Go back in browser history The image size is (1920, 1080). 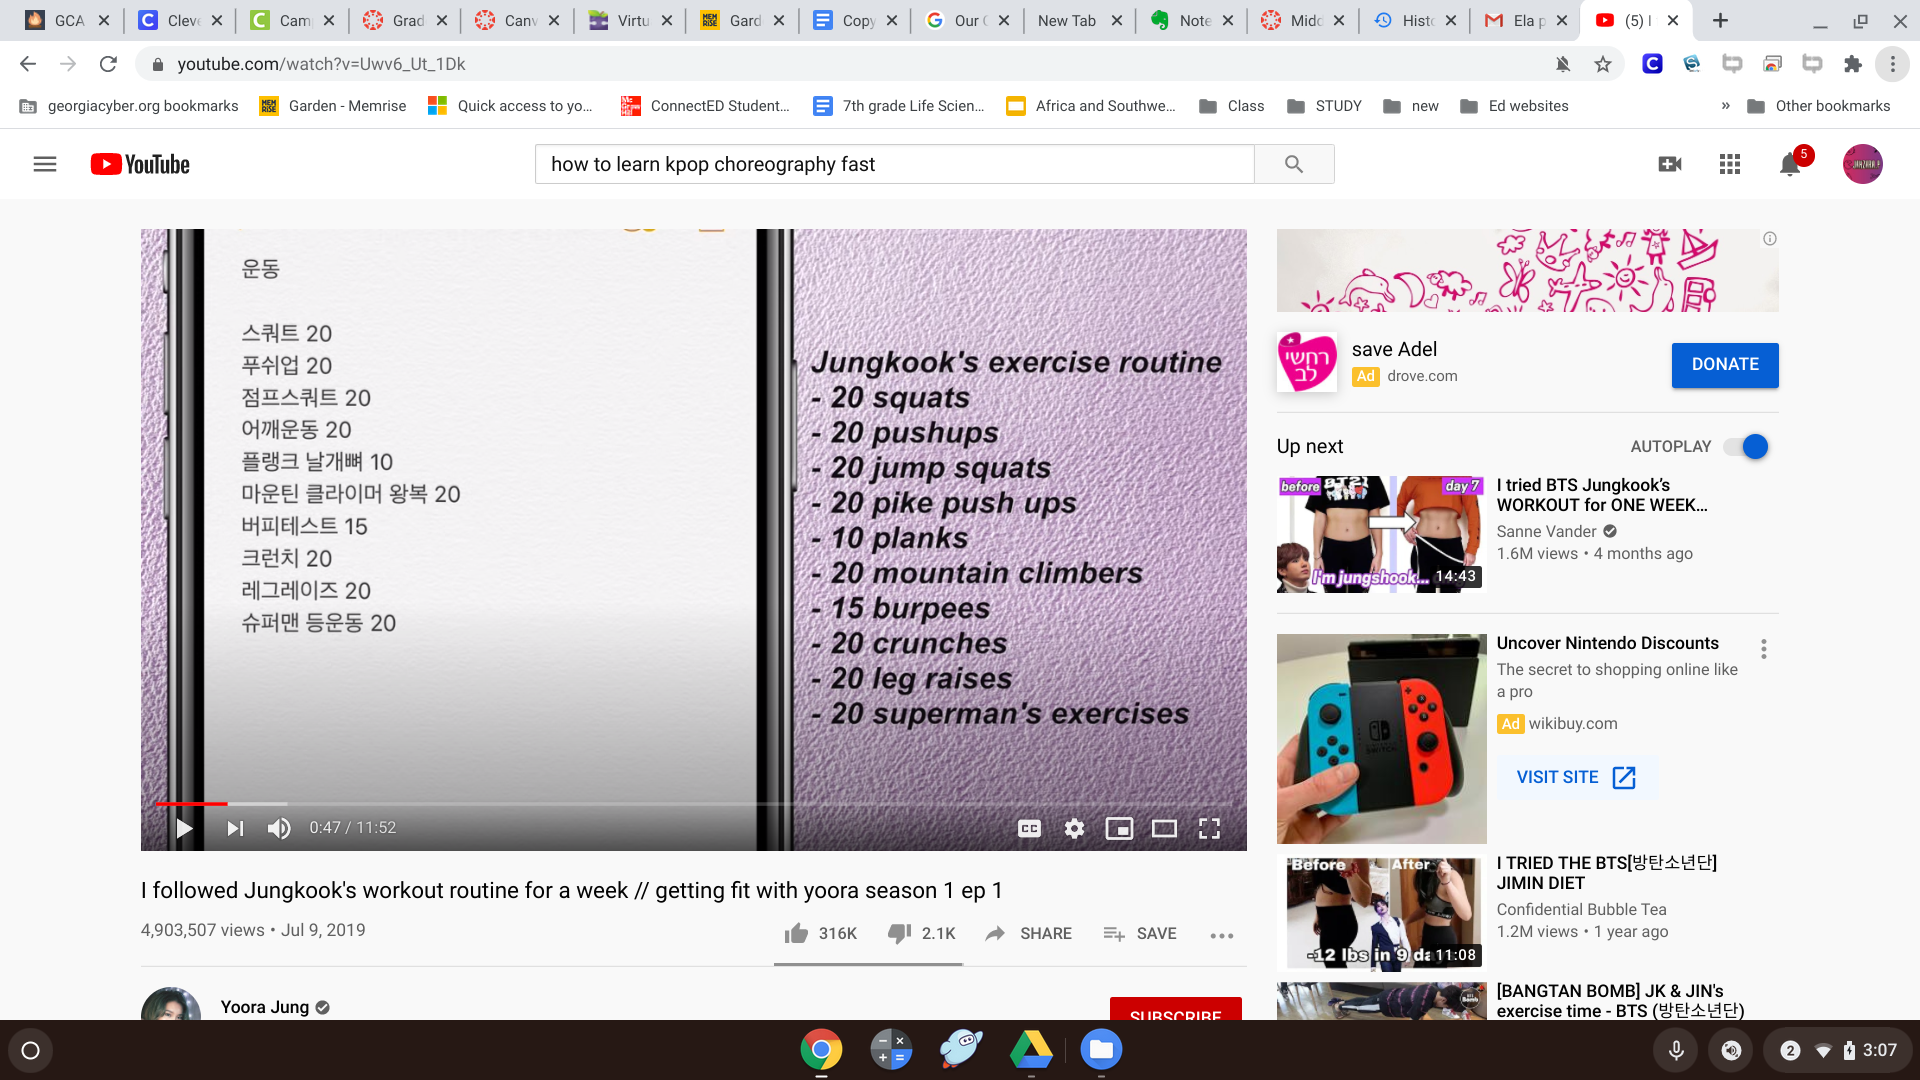[x=28, y=64]
